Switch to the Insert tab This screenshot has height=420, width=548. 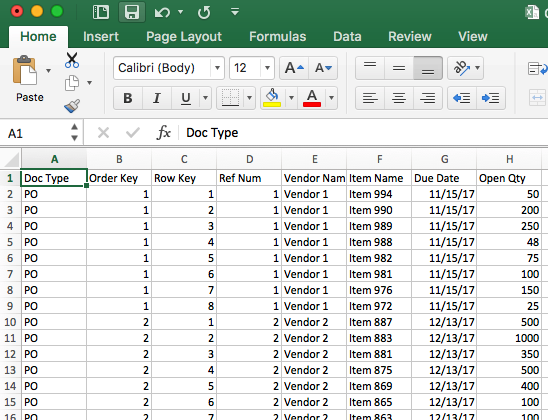tap(101, 37)
